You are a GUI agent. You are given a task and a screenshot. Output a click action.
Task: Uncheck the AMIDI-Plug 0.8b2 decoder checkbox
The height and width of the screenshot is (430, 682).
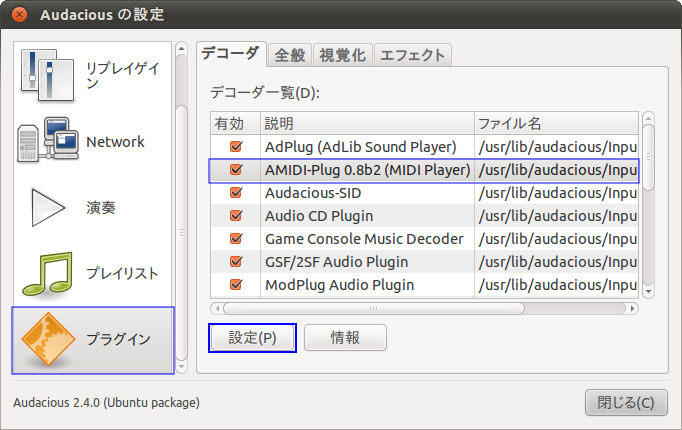236,170
